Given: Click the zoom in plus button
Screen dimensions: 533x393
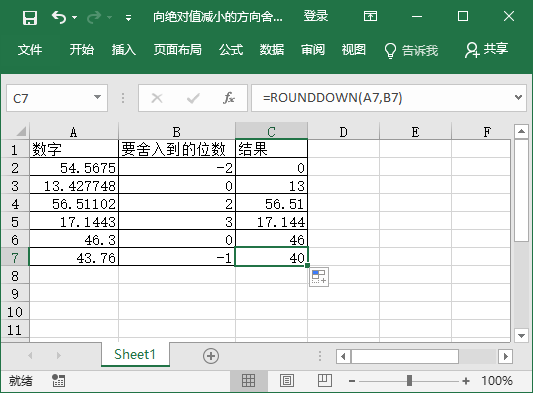Looking at the screenshot, I should [x=466, y=381].
